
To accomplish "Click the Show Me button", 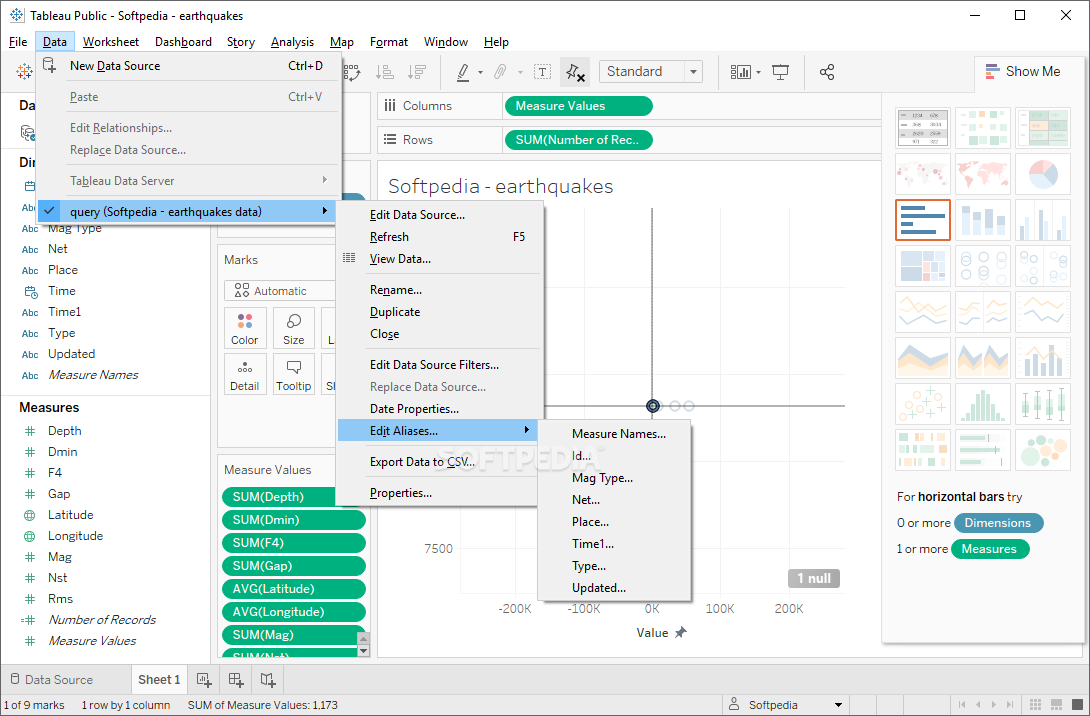I will coord(1023,71).
